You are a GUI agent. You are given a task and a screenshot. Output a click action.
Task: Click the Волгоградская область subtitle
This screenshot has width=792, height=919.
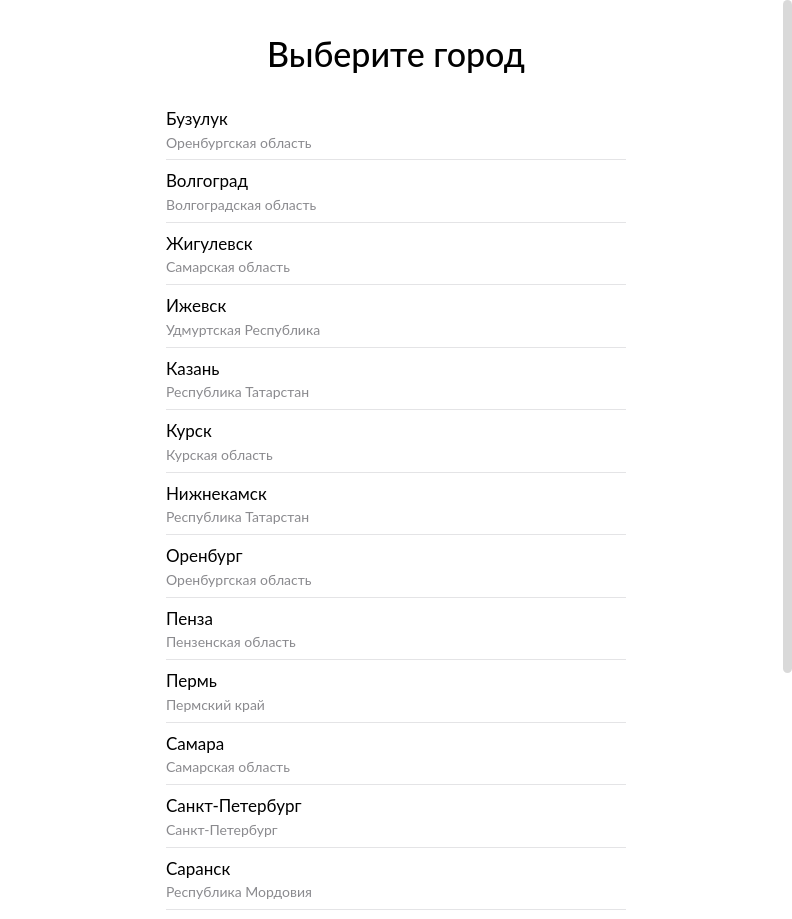point(241,205)
